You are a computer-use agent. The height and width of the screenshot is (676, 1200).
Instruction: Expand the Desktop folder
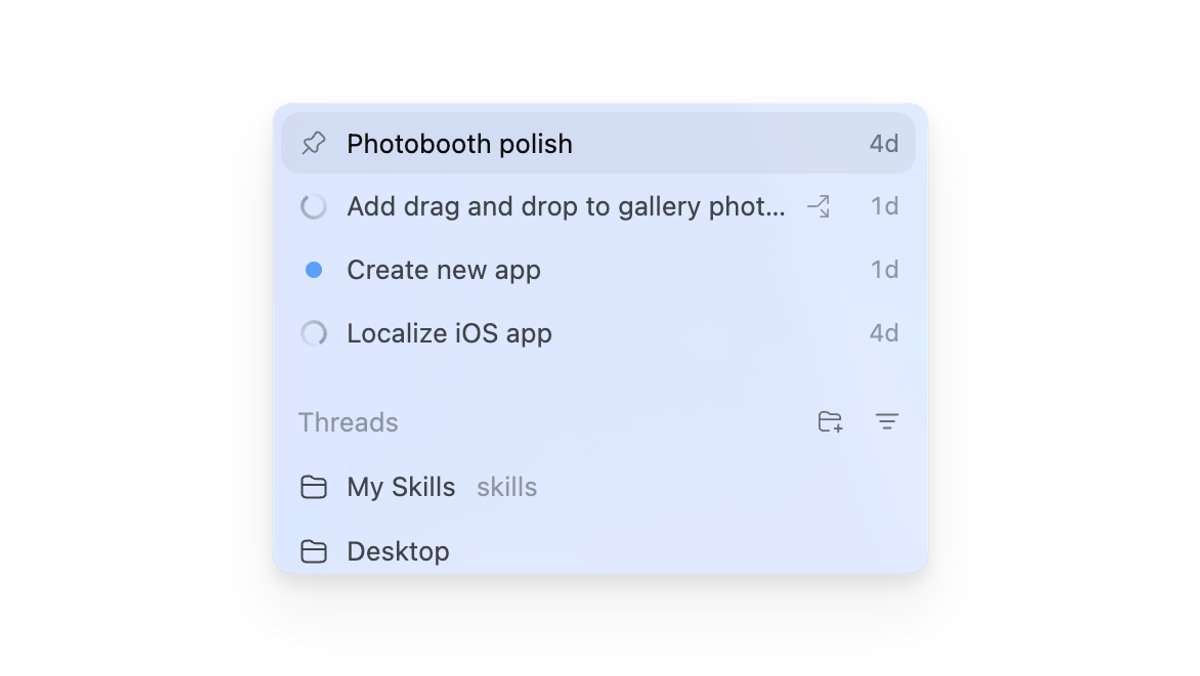pyautogui.click(x=598, y=551)
